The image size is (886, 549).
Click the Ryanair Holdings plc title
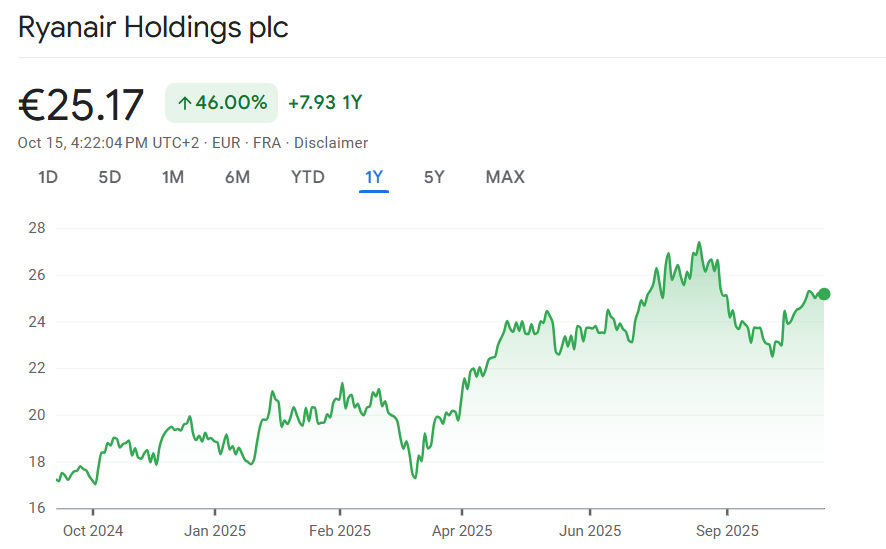point(153,28)
